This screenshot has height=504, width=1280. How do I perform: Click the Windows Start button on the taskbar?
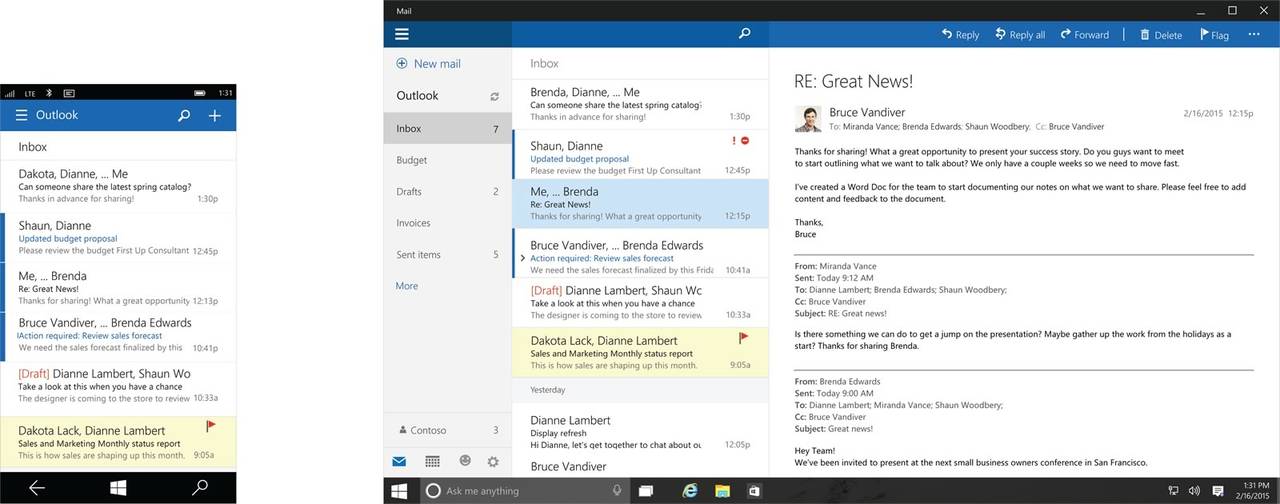pos(399,491)
